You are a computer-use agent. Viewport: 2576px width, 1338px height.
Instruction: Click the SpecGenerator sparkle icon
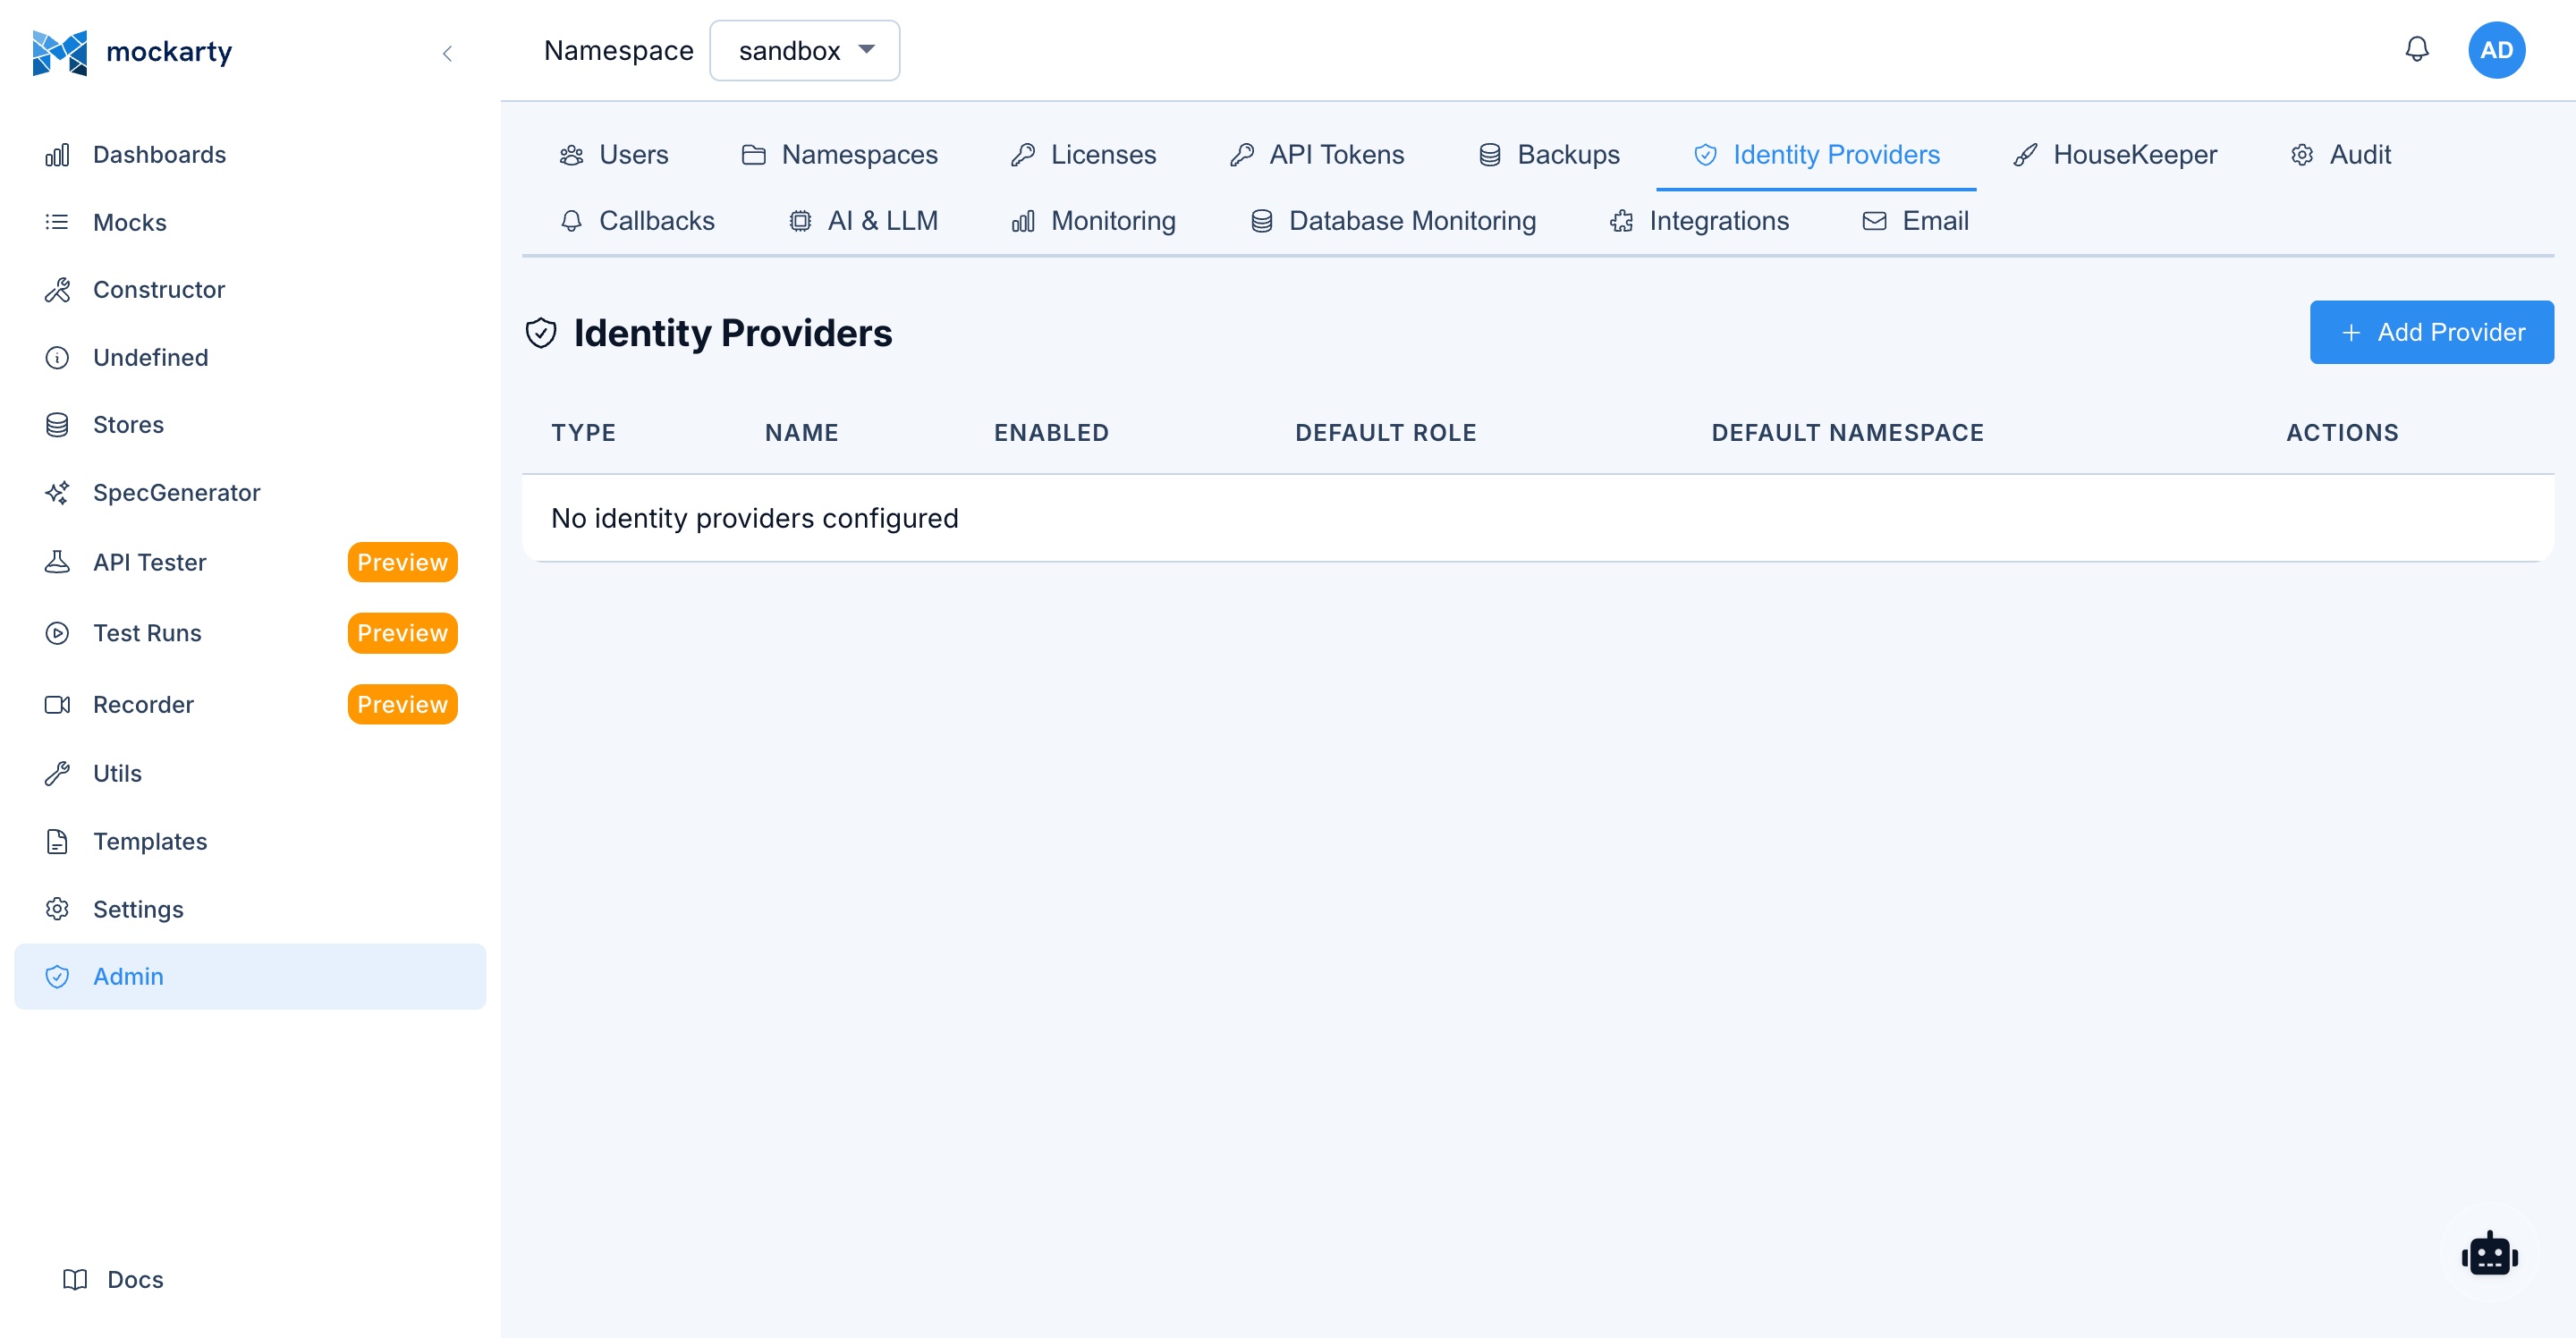(x=57, y=493)
